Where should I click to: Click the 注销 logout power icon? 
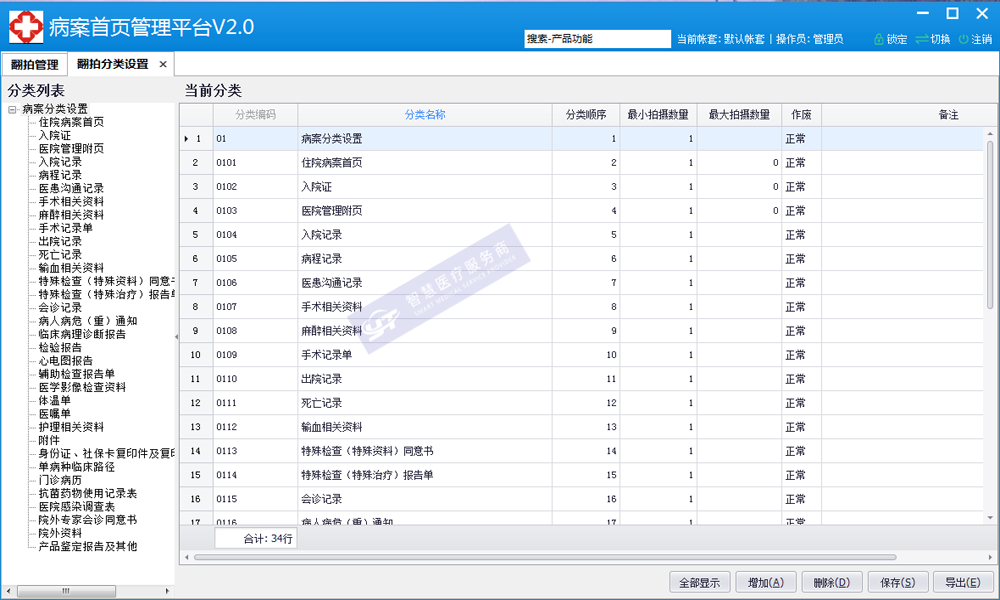click(963, 39)
